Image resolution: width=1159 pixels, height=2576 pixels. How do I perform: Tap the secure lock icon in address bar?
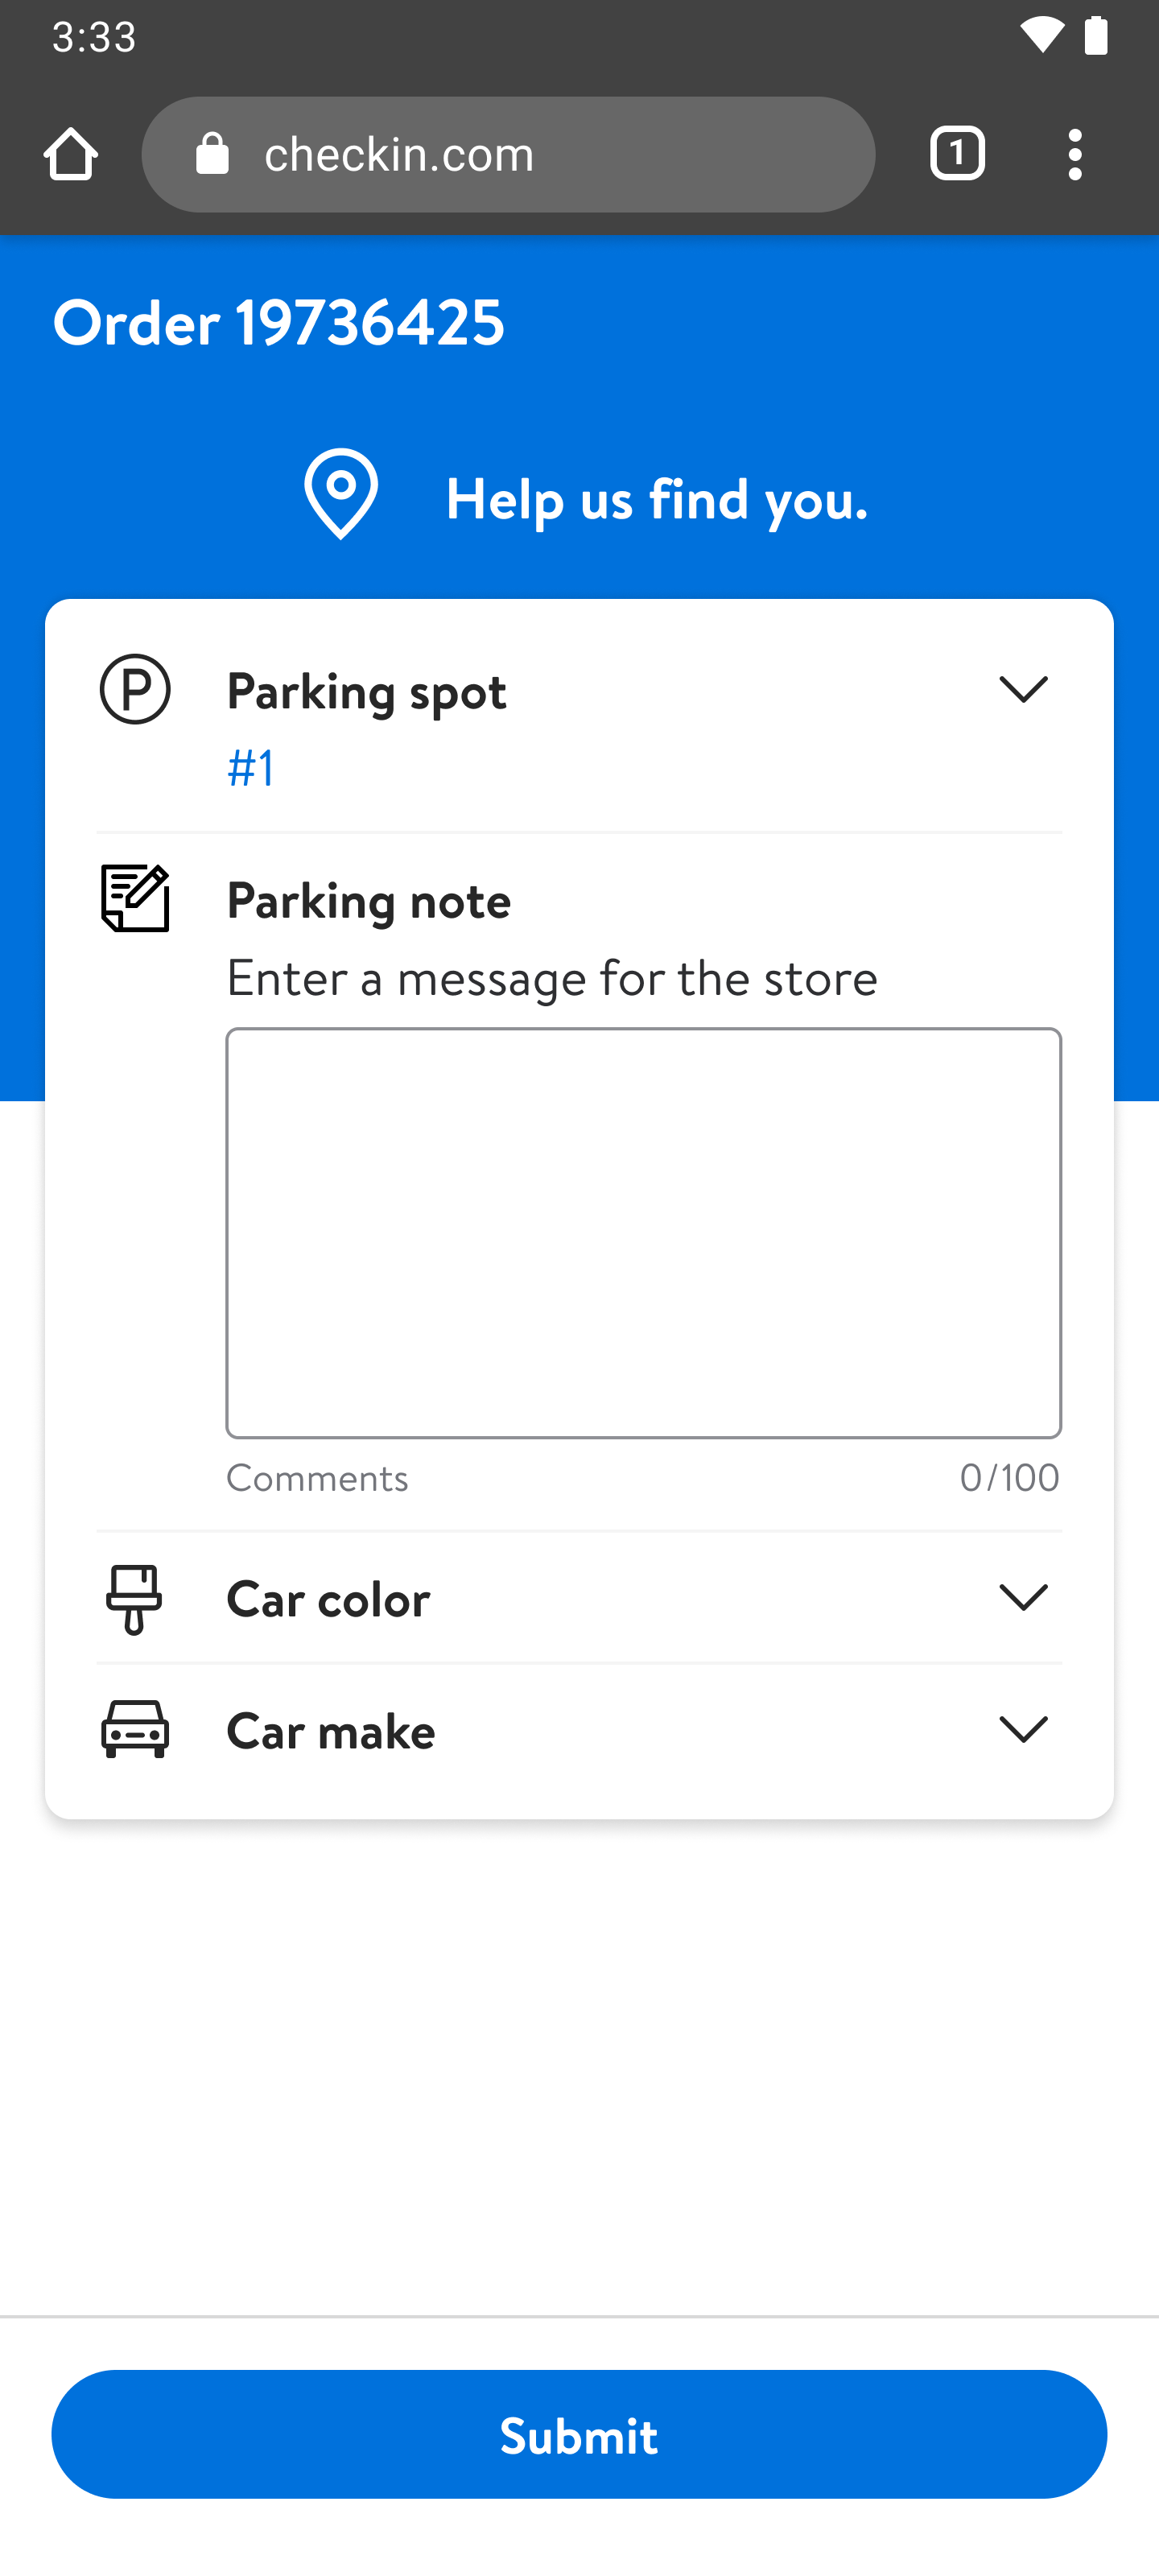click(212, 155)
